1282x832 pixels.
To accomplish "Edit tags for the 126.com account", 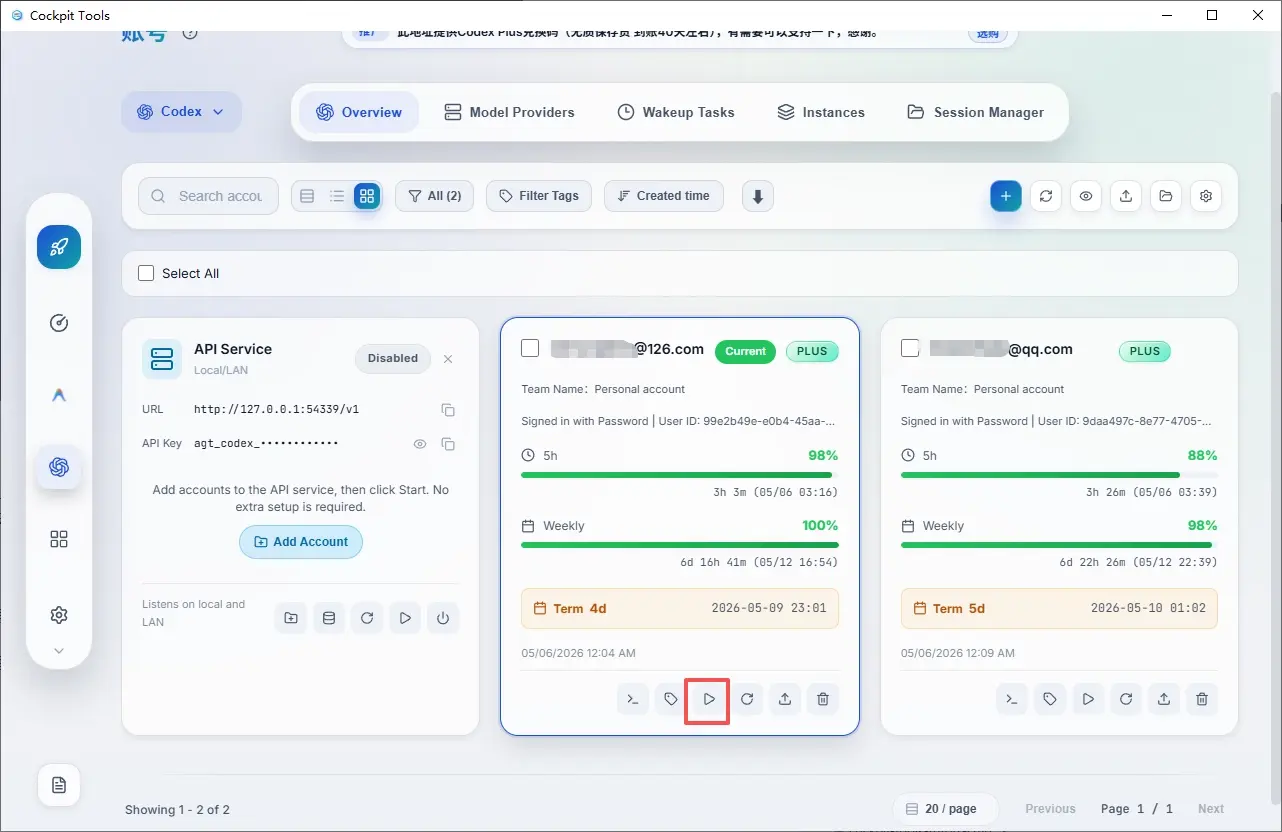I will point(671,699).
